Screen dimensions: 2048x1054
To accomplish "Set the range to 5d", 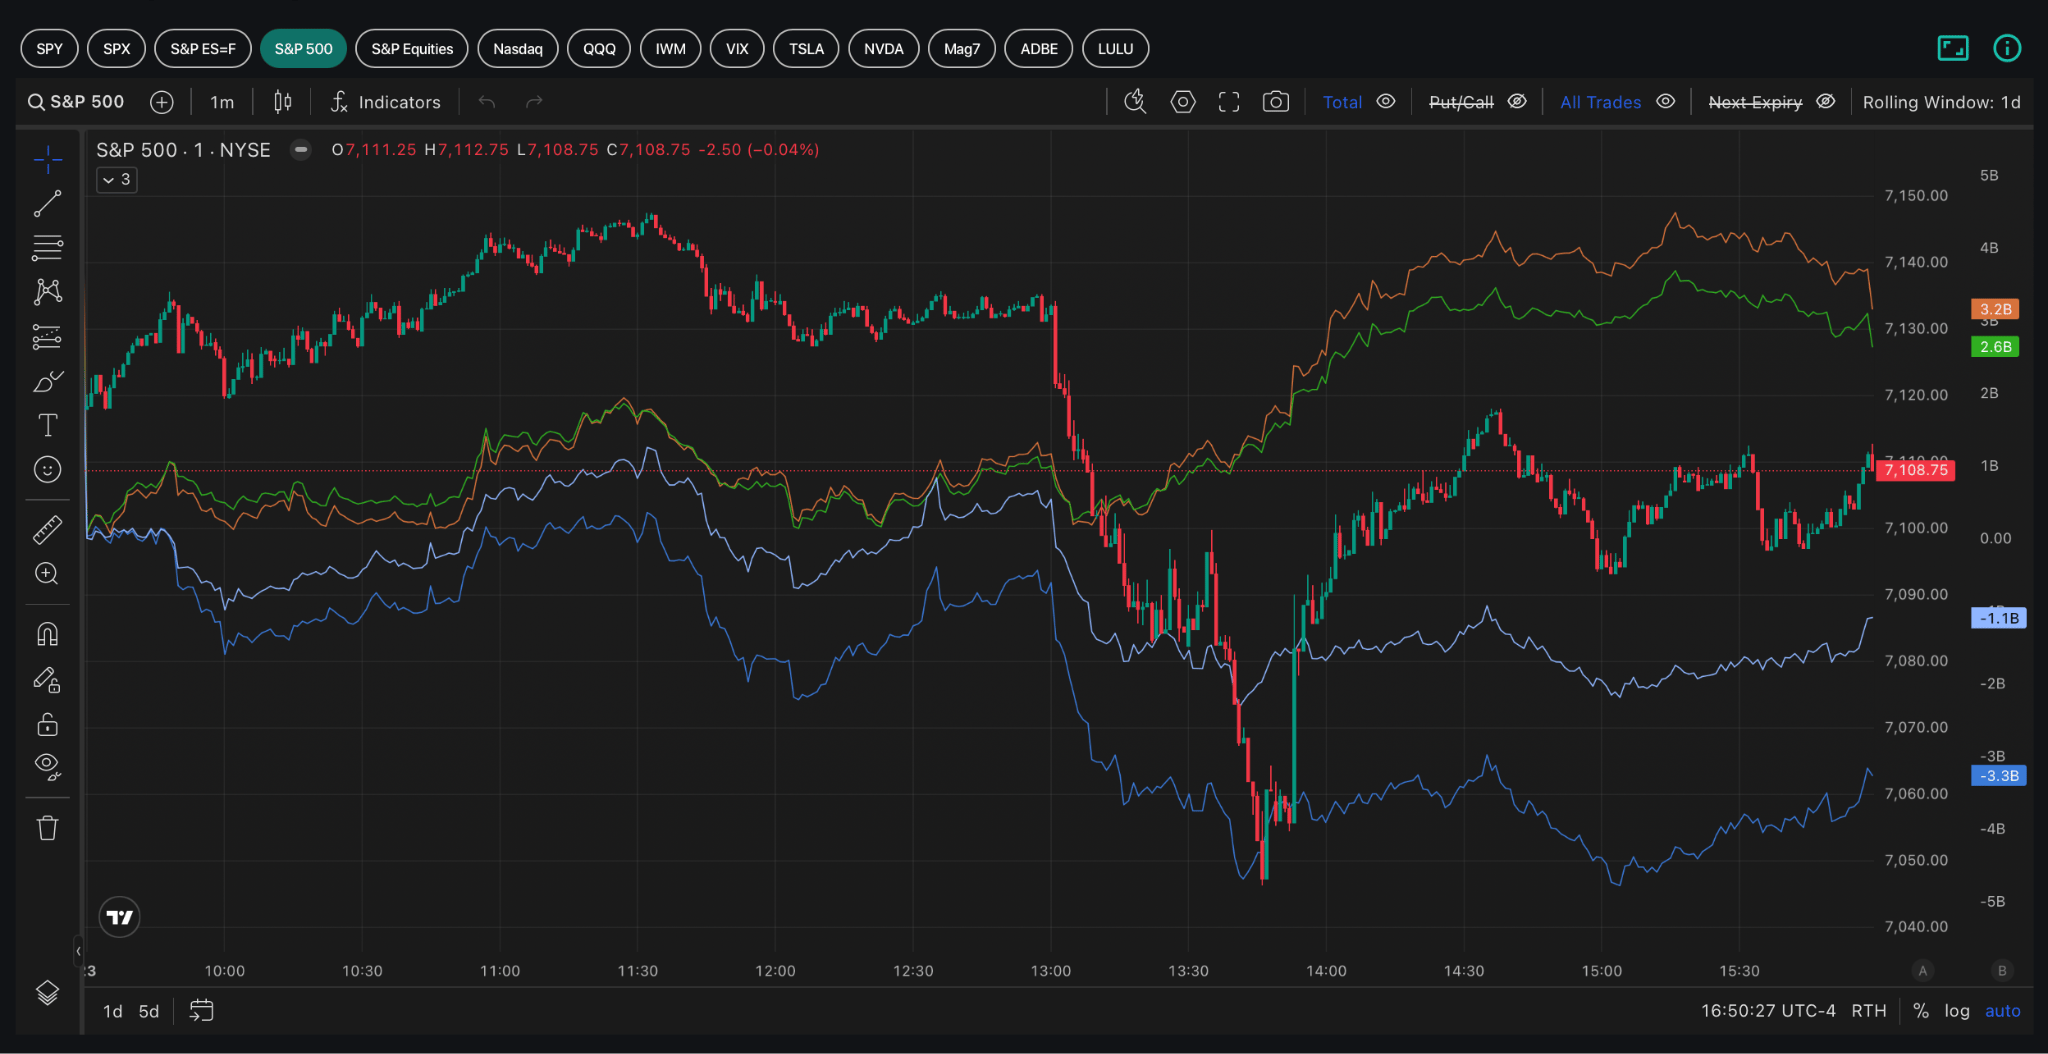I will click(x=149, y=1011).
